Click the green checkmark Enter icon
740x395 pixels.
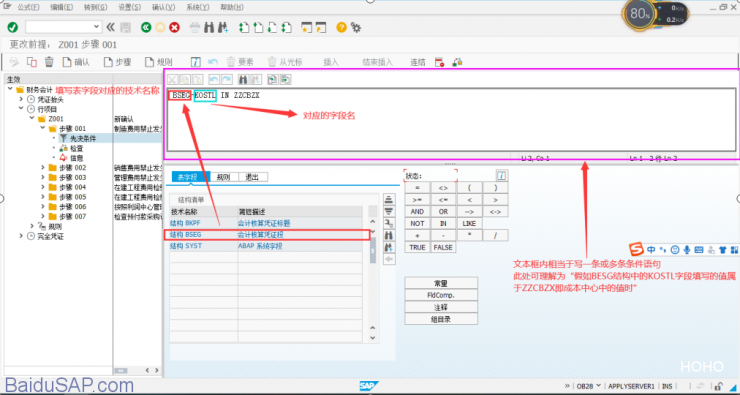pyautogui.click(x=13, y=27)
